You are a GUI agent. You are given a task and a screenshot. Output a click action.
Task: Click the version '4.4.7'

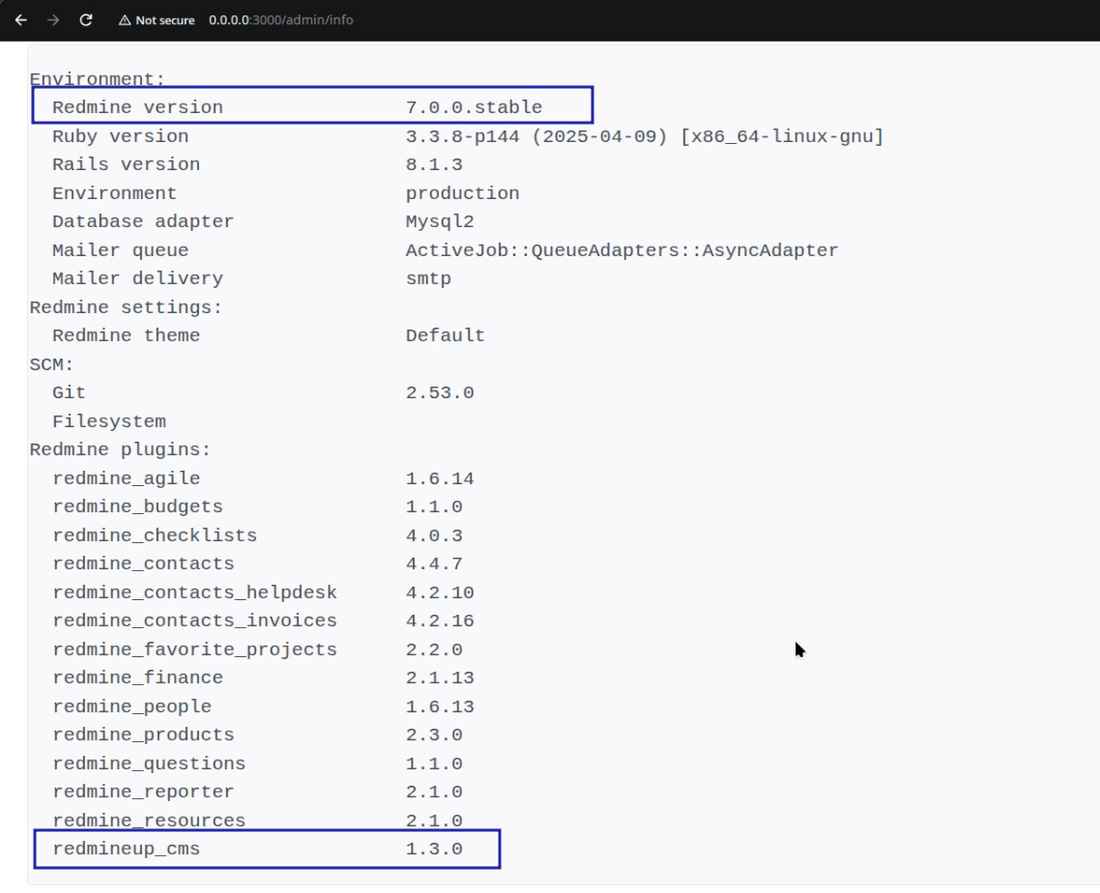tap(434, 564)
